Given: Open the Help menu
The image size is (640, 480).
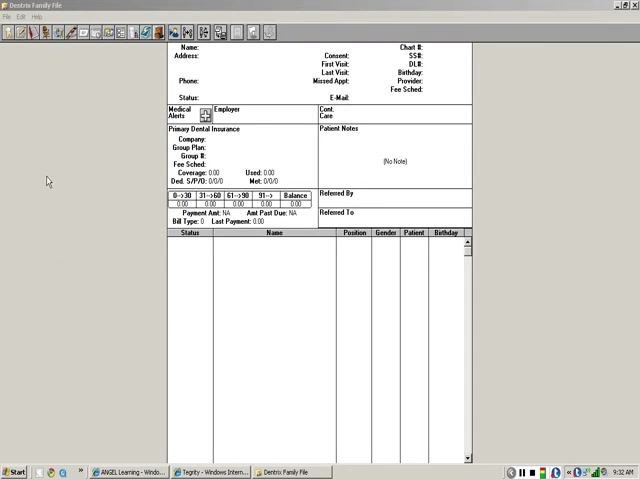Looking at the screenshot, I should coord(37,17).
